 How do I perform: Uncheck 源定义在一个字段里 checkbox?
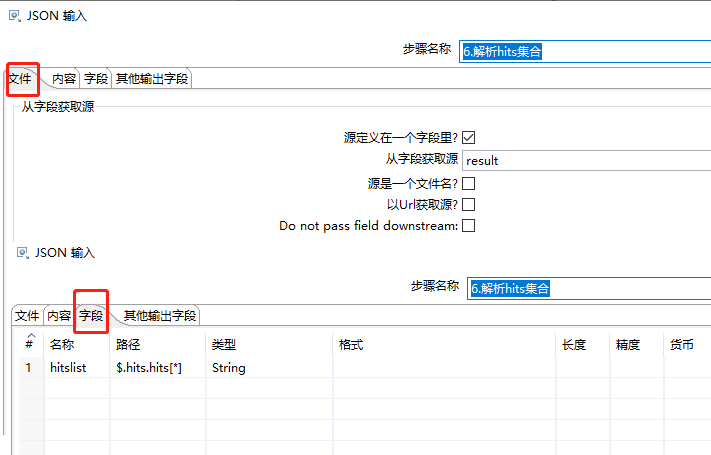click(468, 137)
